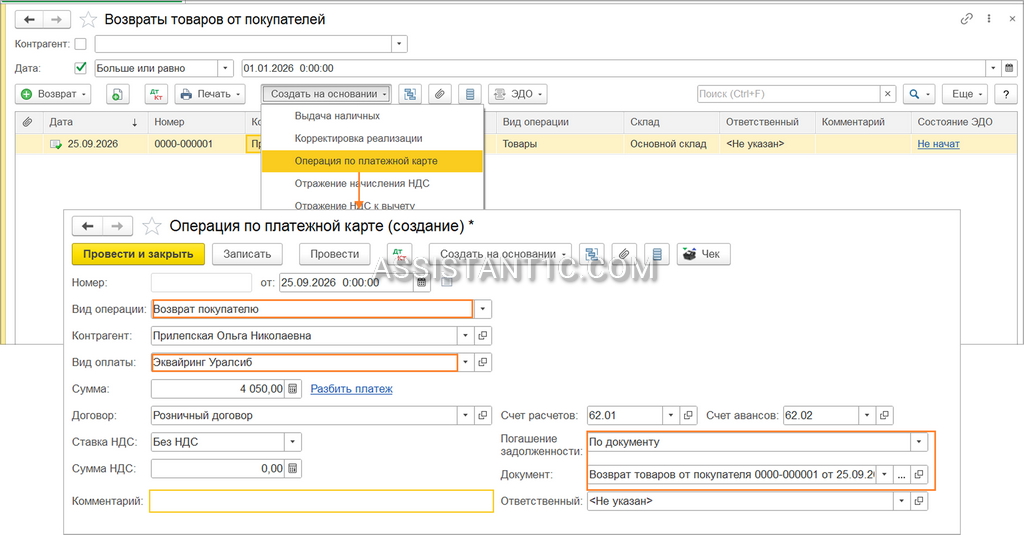The height and width of the screenshot is (535, 1024).
Task: Open calendar next to operation date field
Action: click(x=422, y=283)
